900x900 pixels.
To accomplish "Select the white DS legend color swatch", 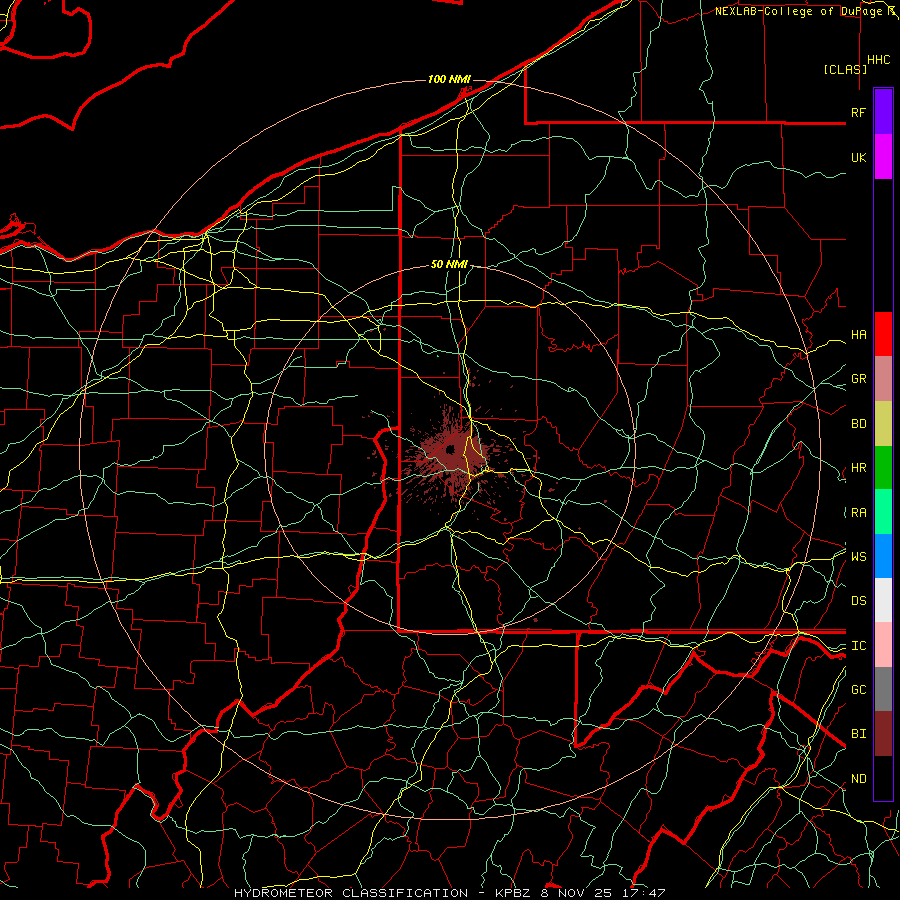I will coord(883,600).
